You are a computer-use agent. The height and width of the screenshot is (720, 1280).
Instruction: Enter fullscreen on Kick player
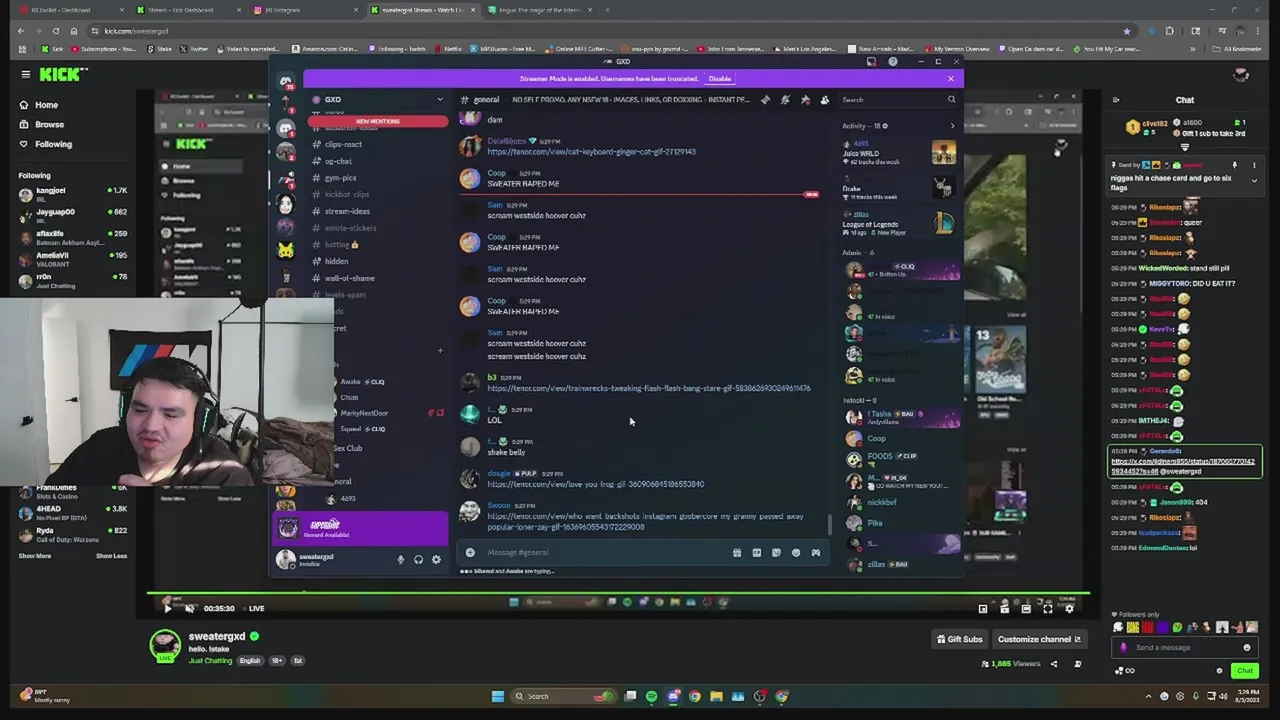click(x=1048, y=608)
